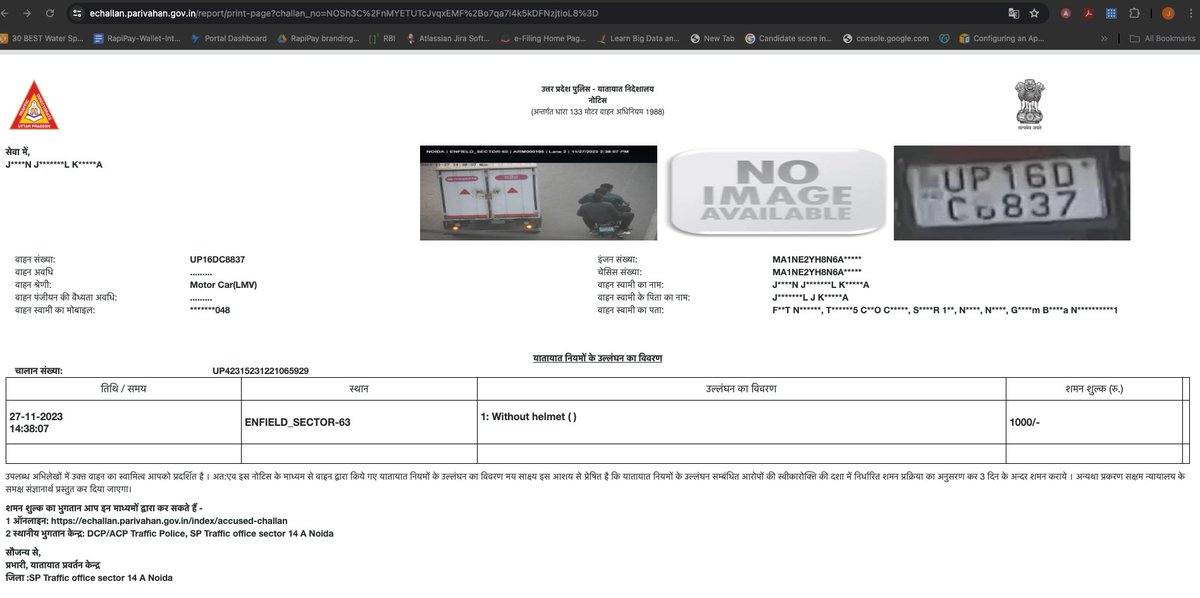Open the Candidate score in... bookmark
This screenshot has width=1200, height=598.
pos(788,38)
